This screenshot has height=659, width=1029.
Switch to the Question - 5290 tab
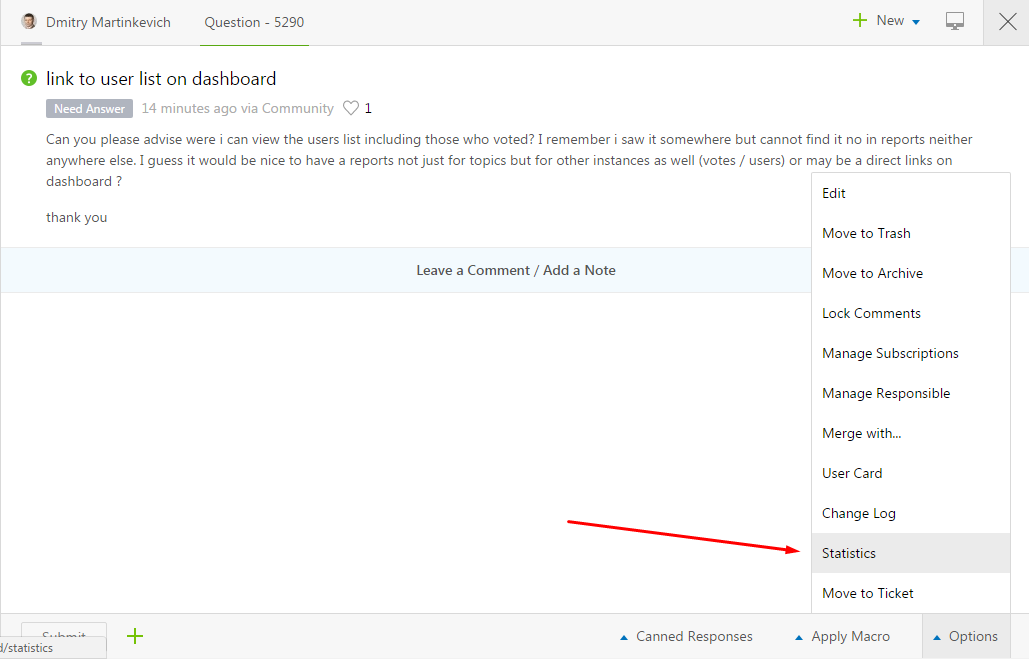pos(254,22)
